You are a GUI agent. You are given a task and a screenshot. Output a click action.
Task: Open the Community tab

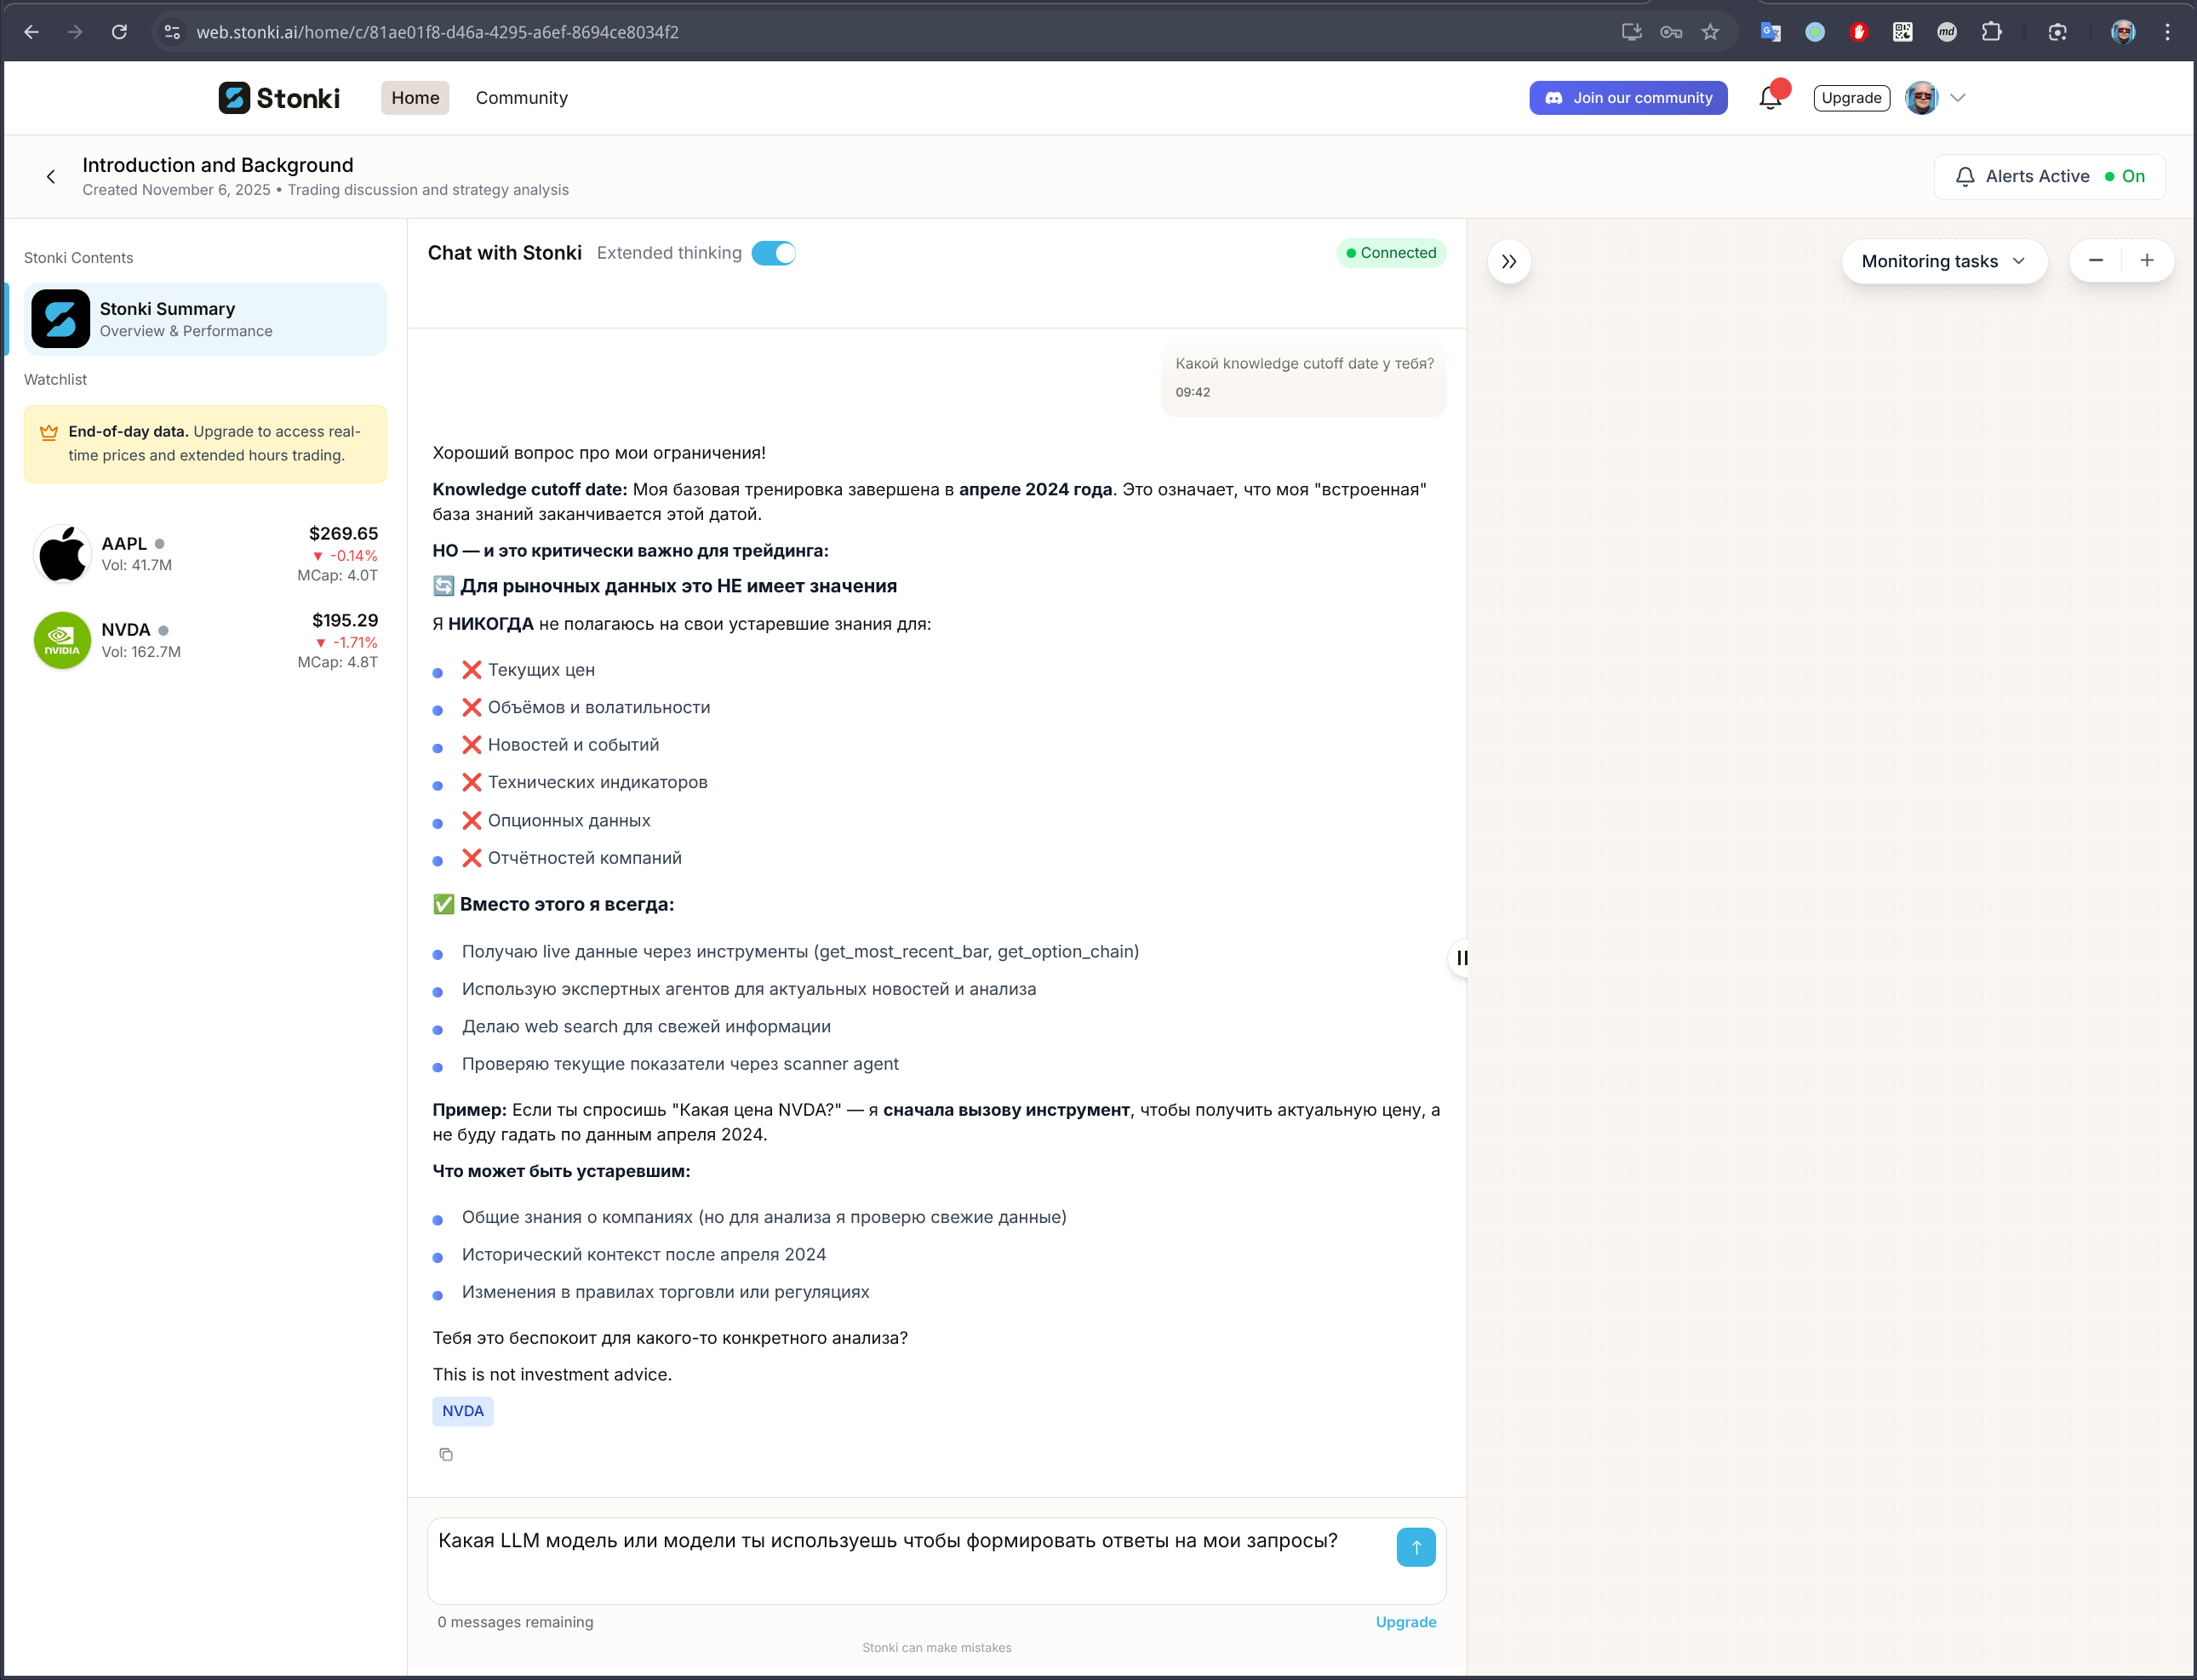[521, 98]
